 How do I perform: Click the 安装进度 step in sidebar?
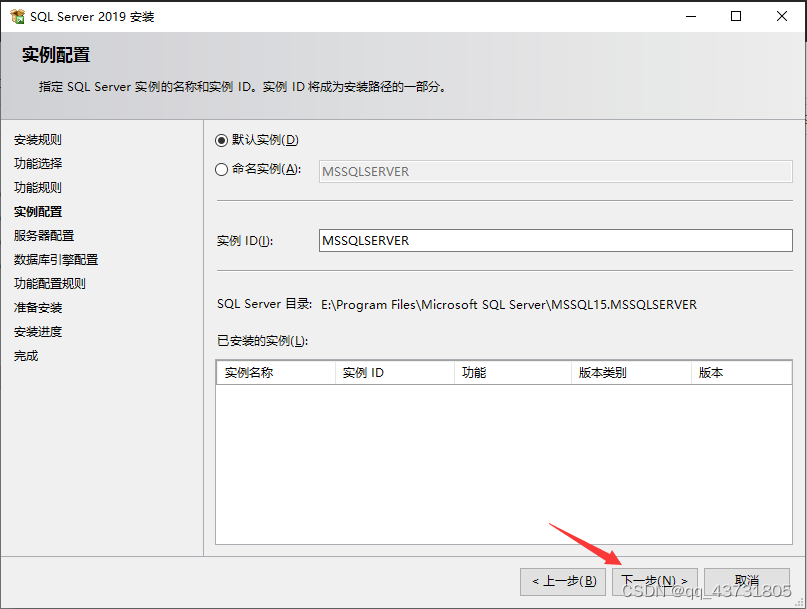click(38, 332)
